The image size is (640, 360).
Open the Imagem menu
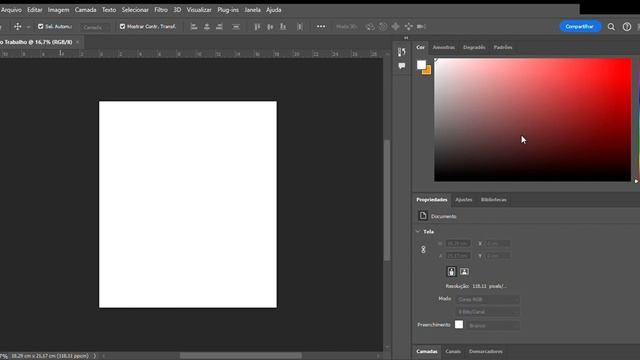point(58,10)
